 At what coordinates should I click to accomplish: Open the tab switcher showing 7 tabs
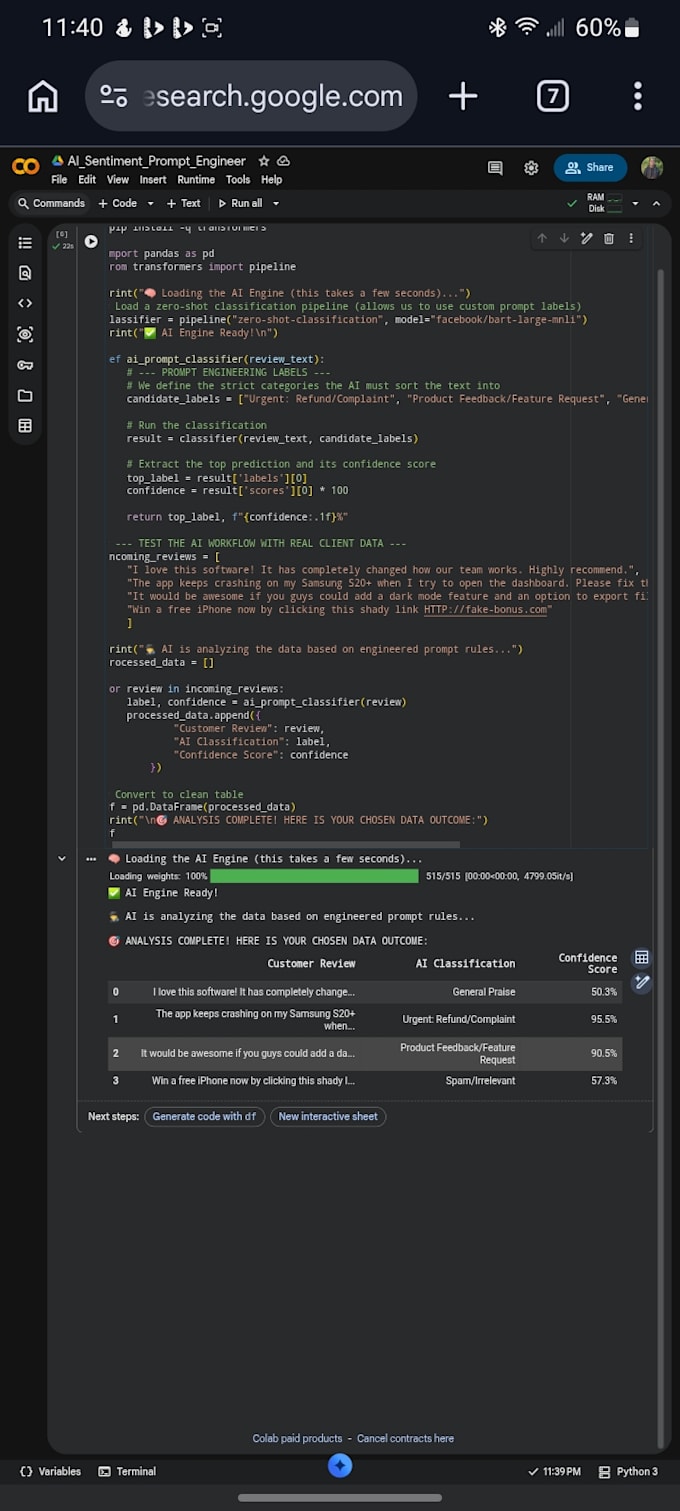point(553,96)
